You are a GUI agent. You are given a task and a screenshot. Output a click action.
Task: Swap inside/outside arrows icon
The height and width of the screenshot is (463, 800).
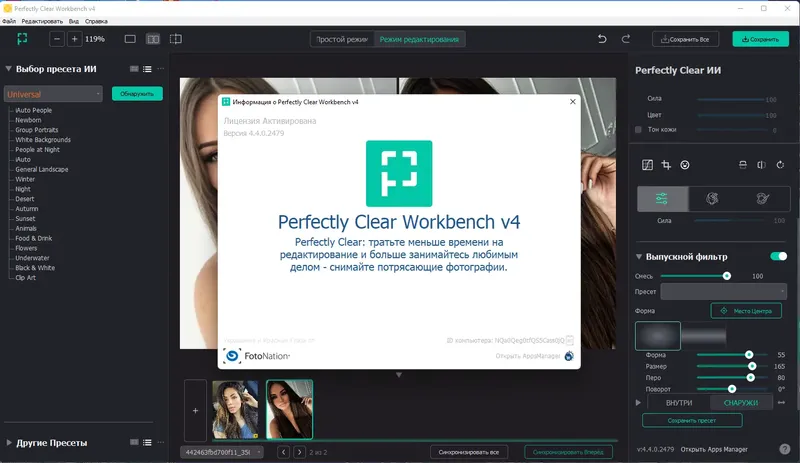(781, 403)
